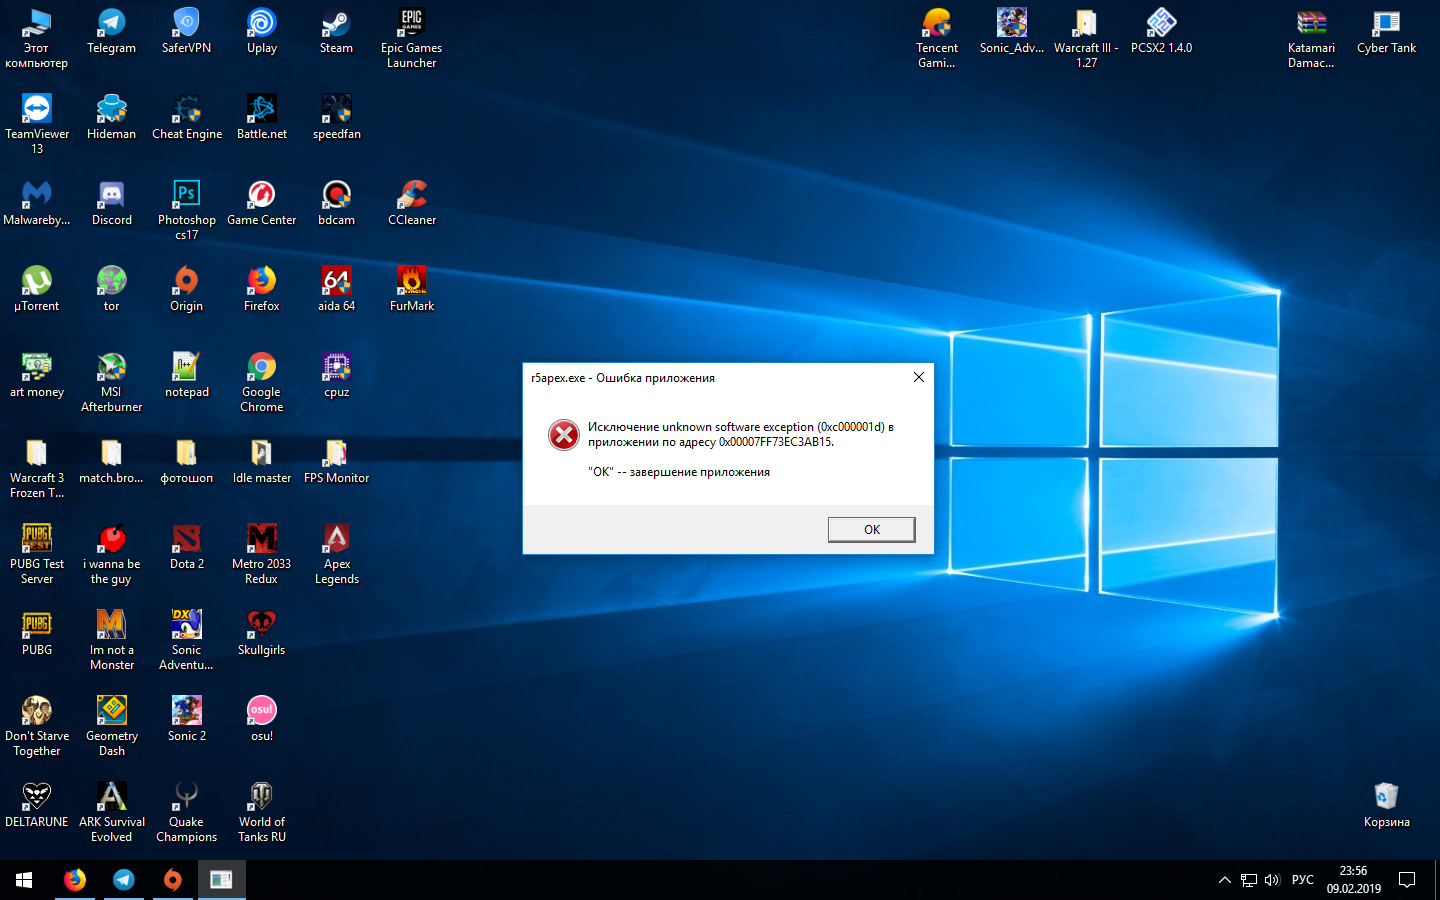Switch the РУС input language indicator

[1302, 880]
